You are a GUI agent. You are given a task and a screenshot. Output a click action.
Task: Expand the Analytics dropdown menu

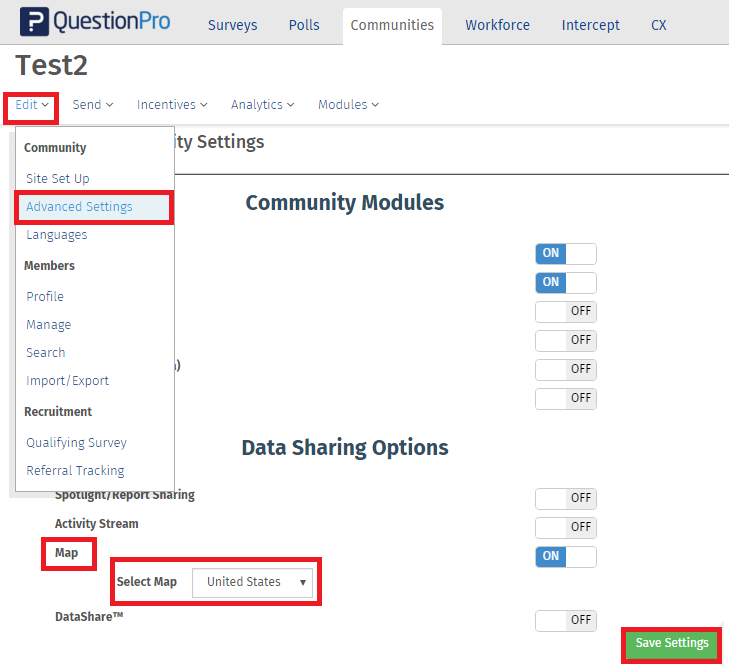click(x=262, y=105)
